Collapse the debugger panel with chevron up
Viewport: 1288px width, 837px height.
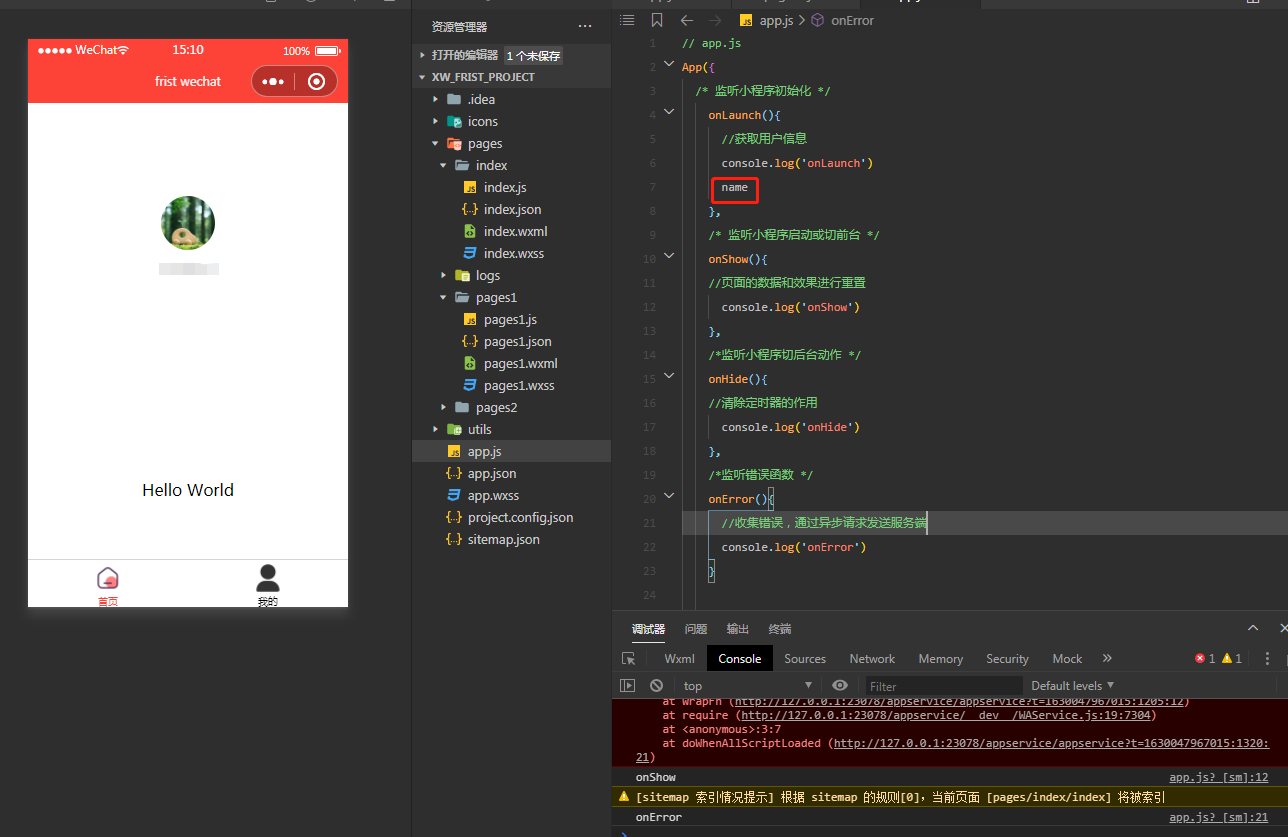tap(1253, 628)
